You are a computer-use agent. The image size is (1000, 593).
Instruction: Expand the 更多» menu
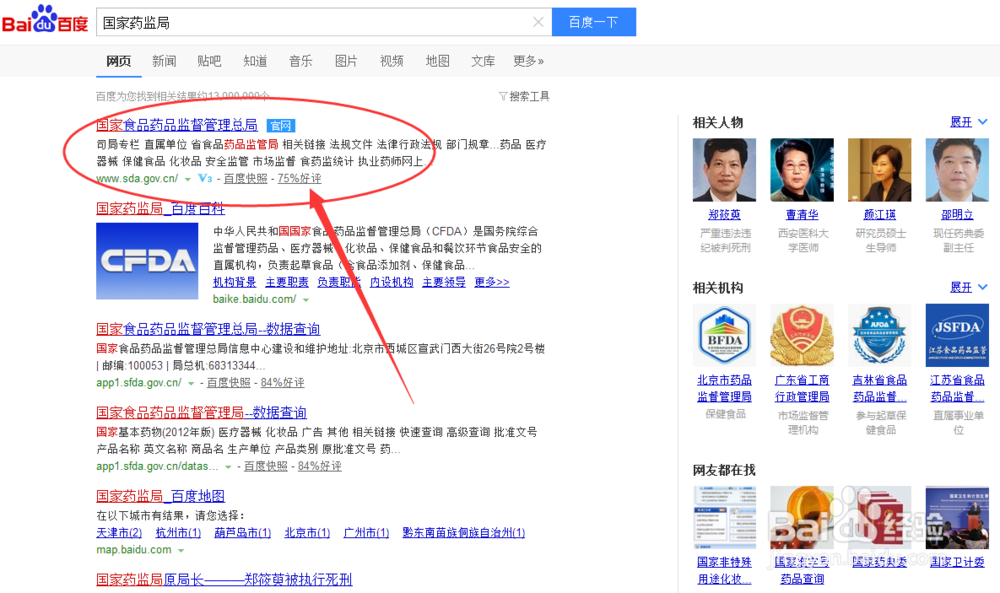(529, 61)
